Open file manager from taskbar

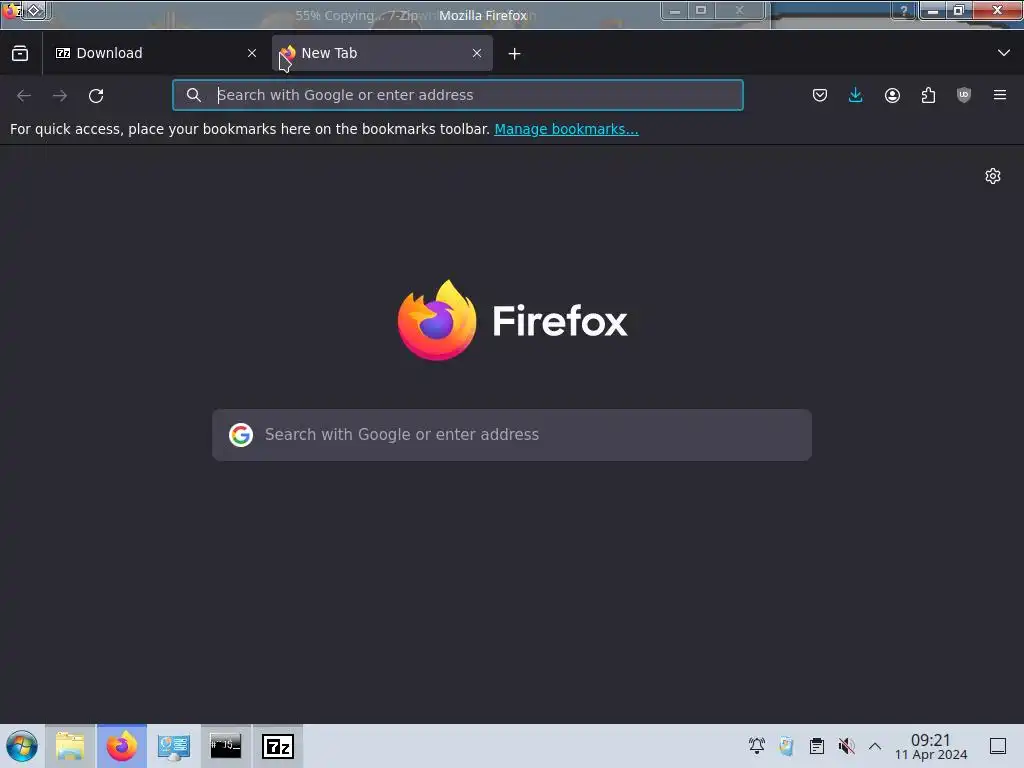click(x=70, y=746)
